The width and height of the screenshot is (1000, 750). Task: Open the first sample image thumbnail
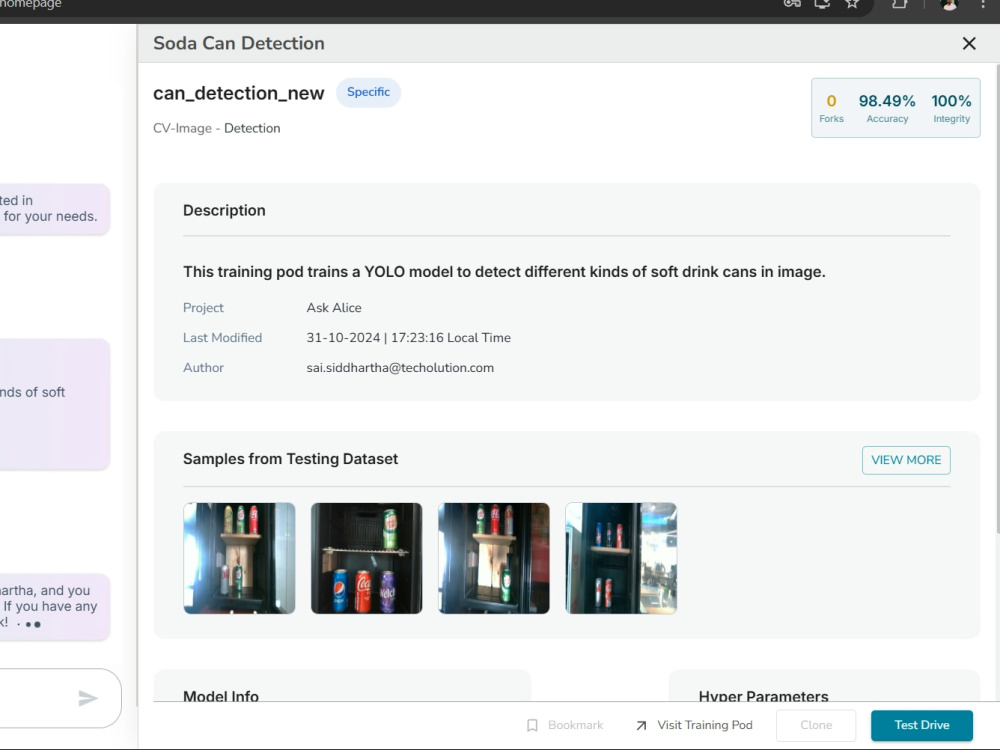[239, 558]
